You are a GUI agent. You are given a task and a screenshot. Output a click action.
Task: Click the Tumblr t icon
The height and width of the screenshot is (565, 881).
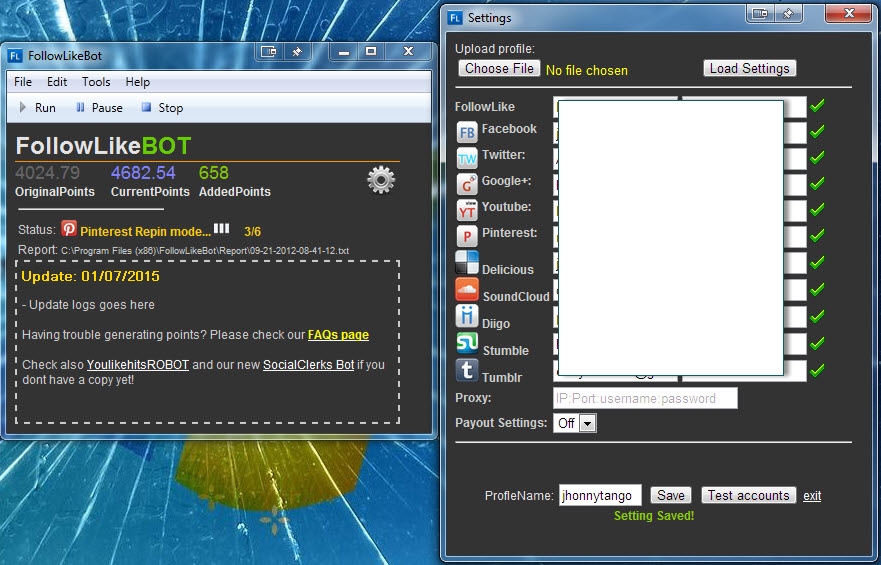467,370
